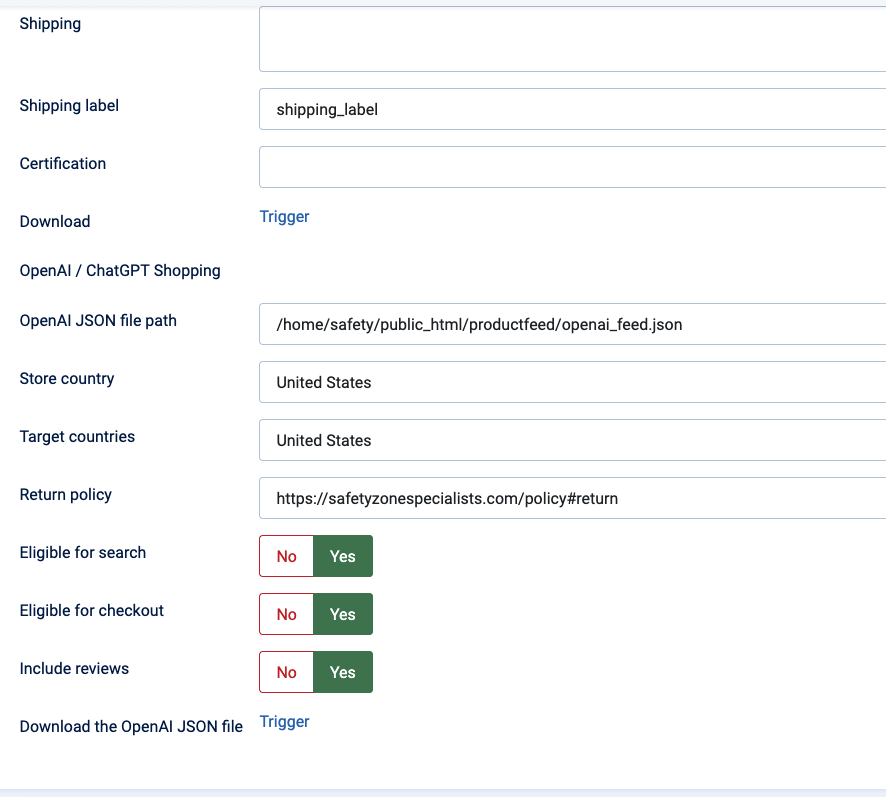Click the Eligible for search label

pyautogui.click(x=83, y=552)
